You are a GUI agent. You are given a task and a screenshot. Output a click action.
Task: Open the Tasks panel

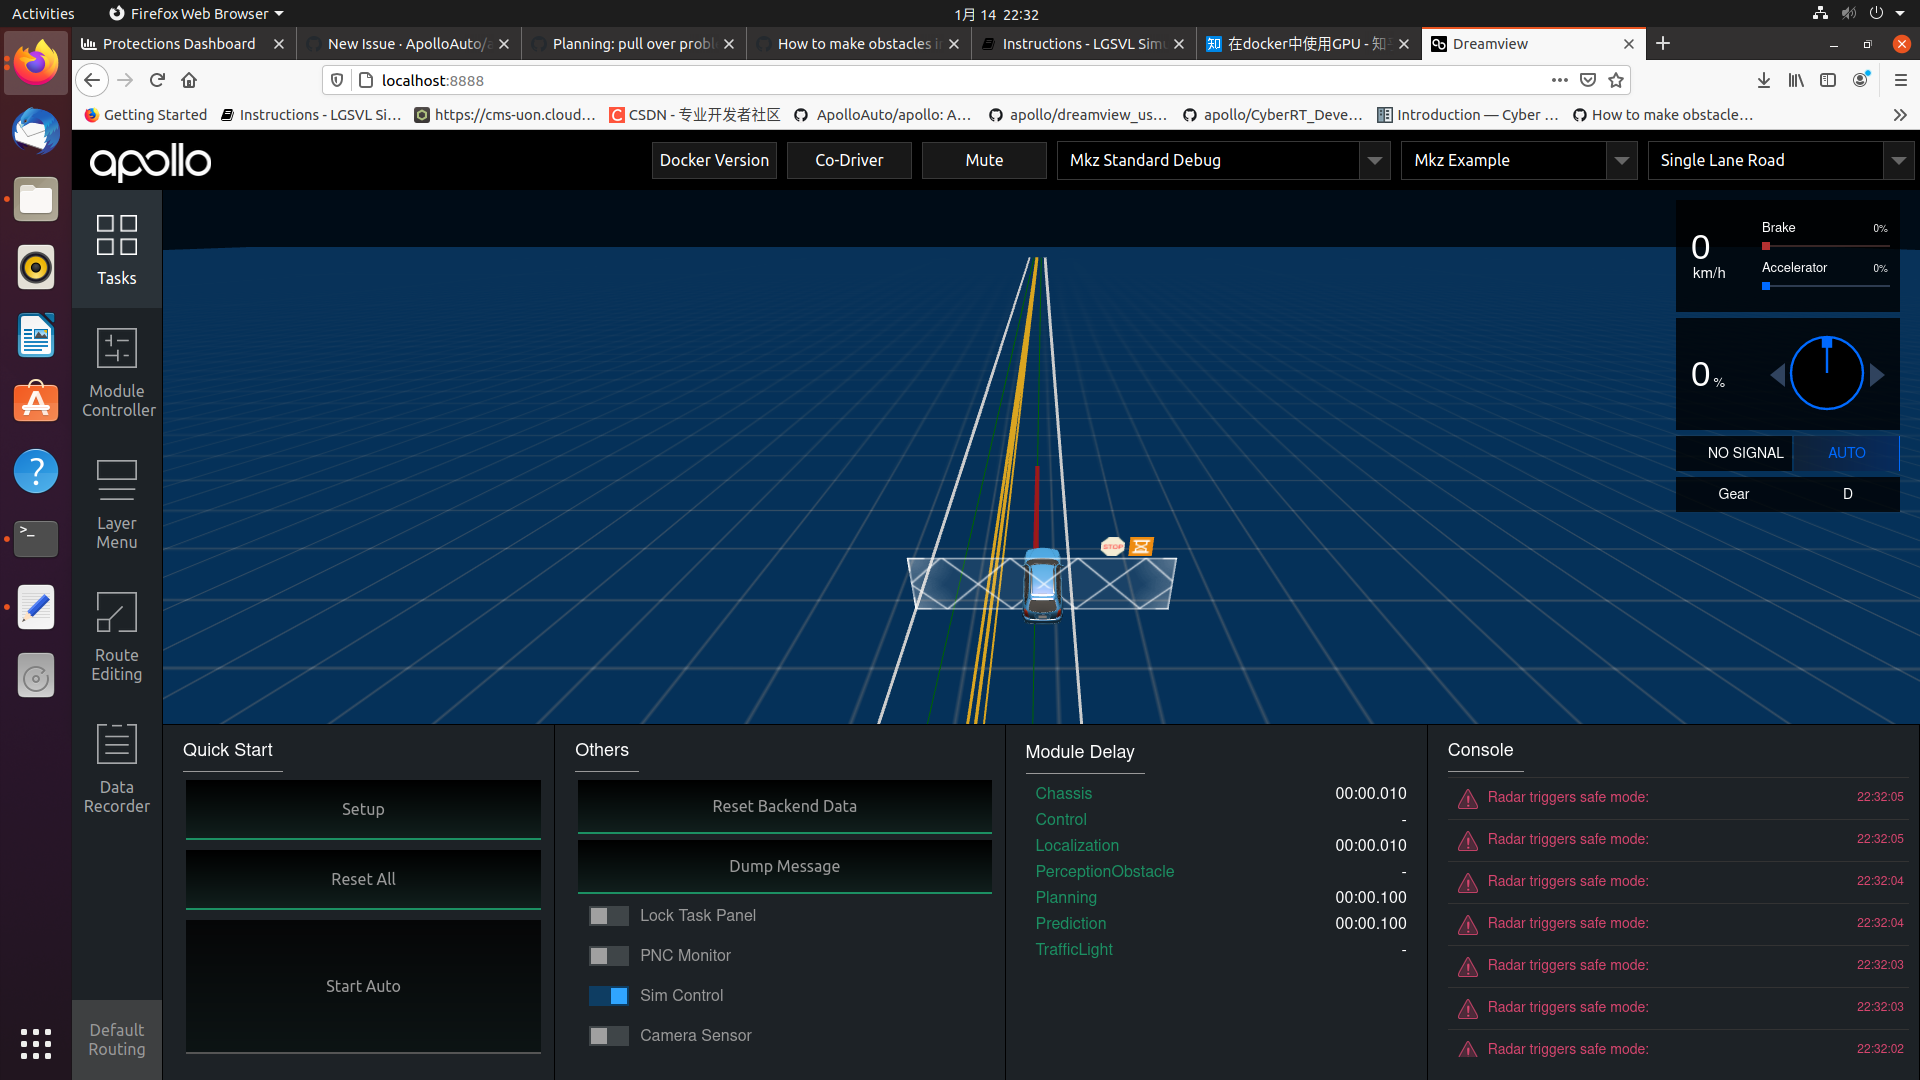(116, 249)
